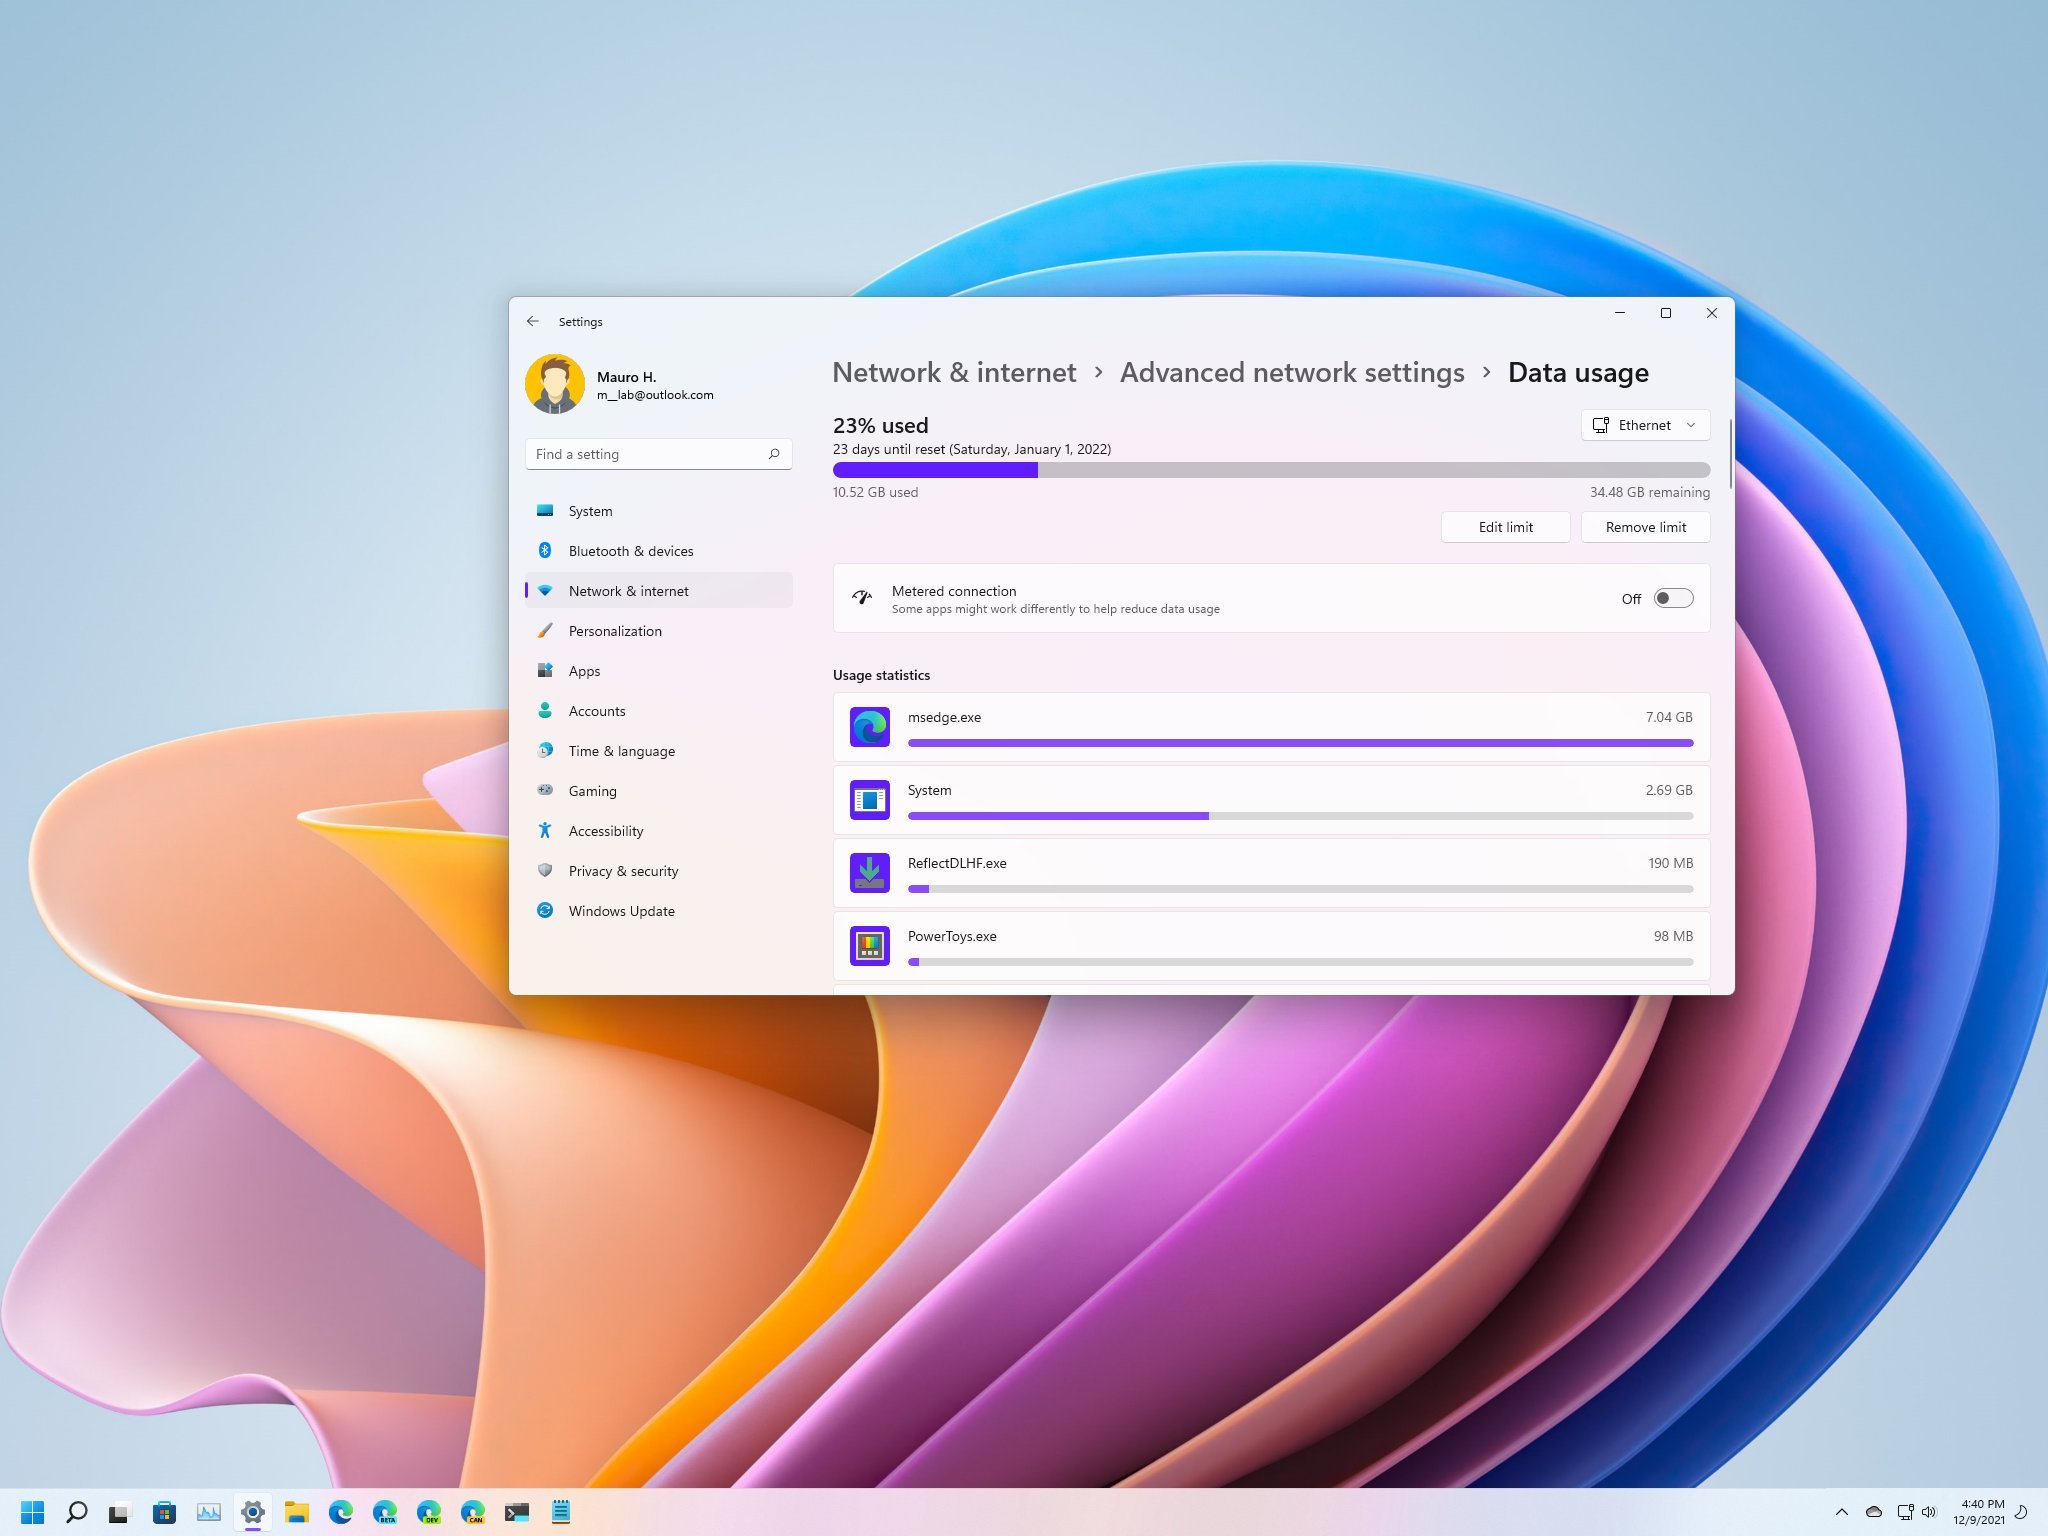
Task: Click the ReflectDLHF.exe download icon
Action: (869, 873)
